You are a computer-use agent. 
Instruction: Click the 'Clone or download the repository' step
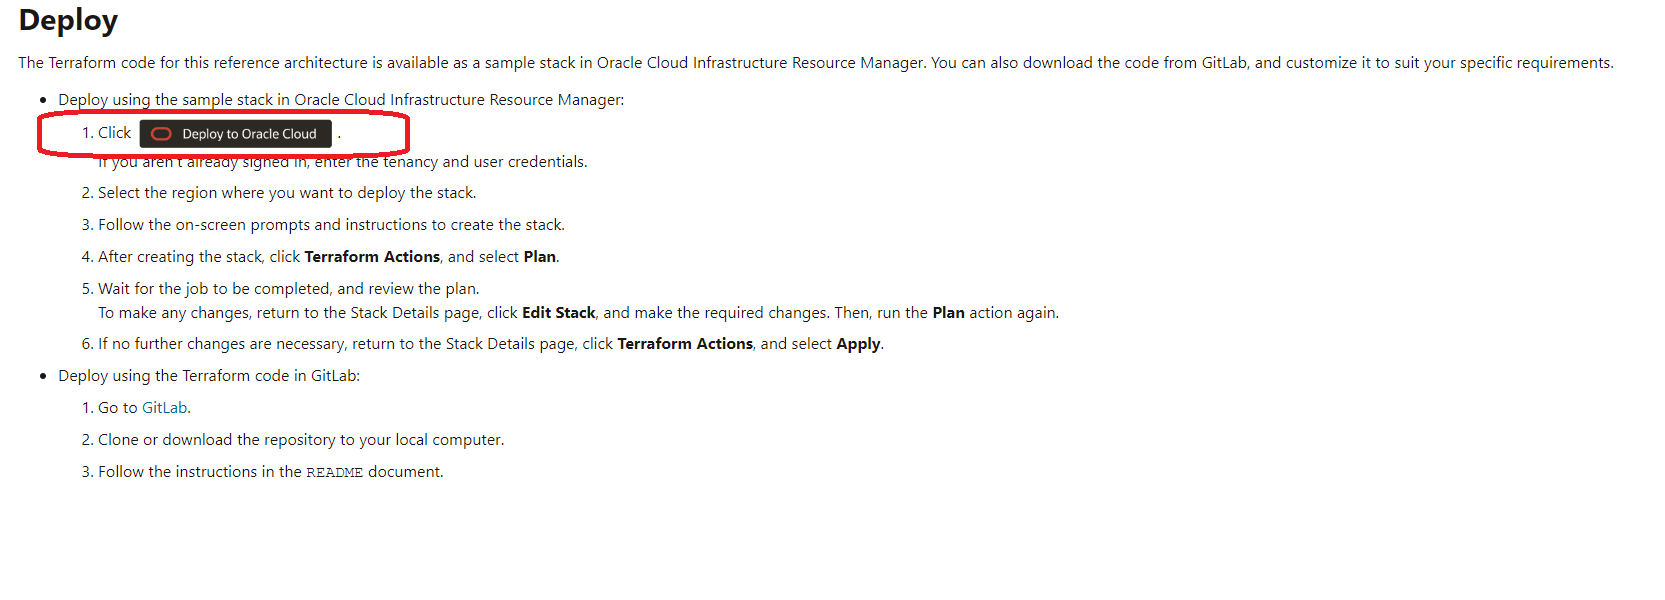(301, 440)
